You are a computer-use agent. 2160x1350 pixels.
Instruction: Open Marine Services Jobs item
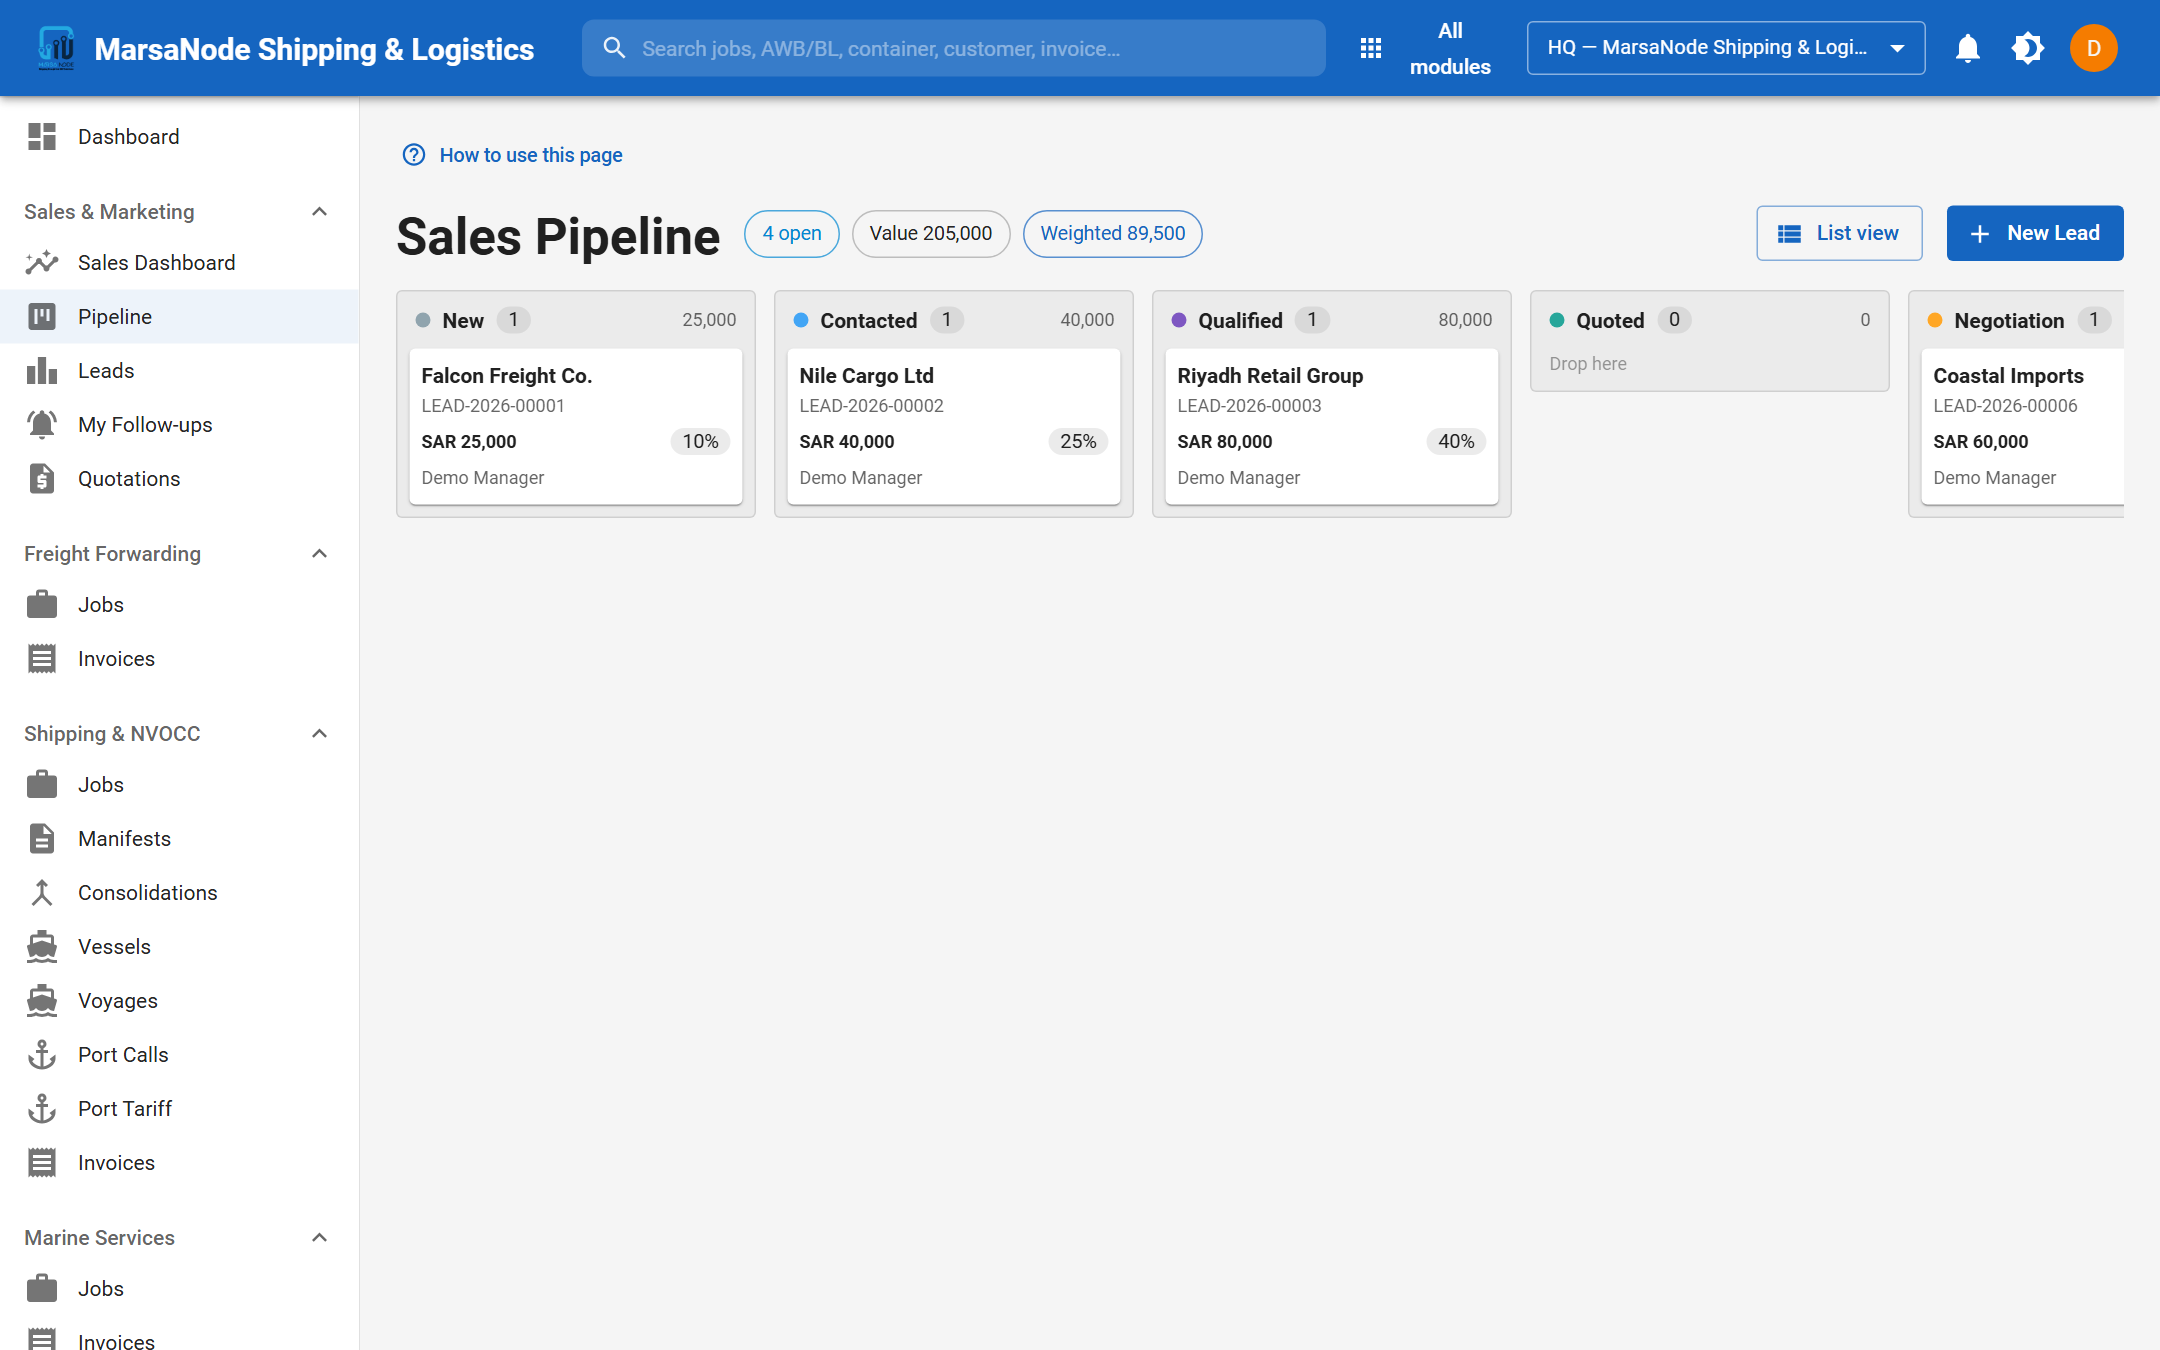pyautogui.click(x=180, y=1289)
